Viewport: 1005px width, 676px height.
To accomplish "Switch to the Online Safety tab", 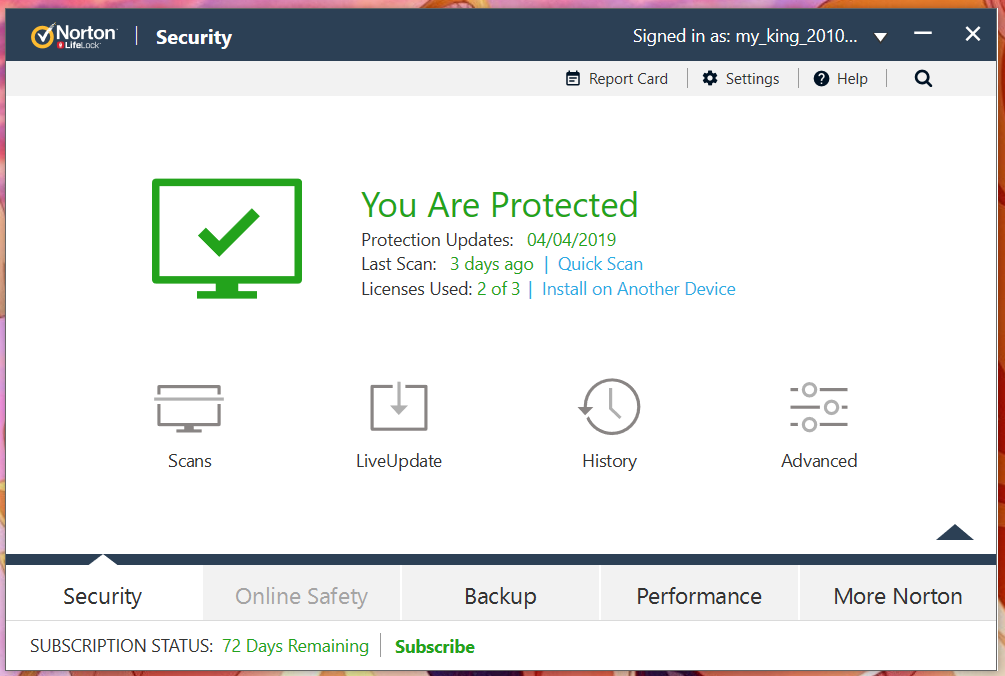I will point(301,596).
